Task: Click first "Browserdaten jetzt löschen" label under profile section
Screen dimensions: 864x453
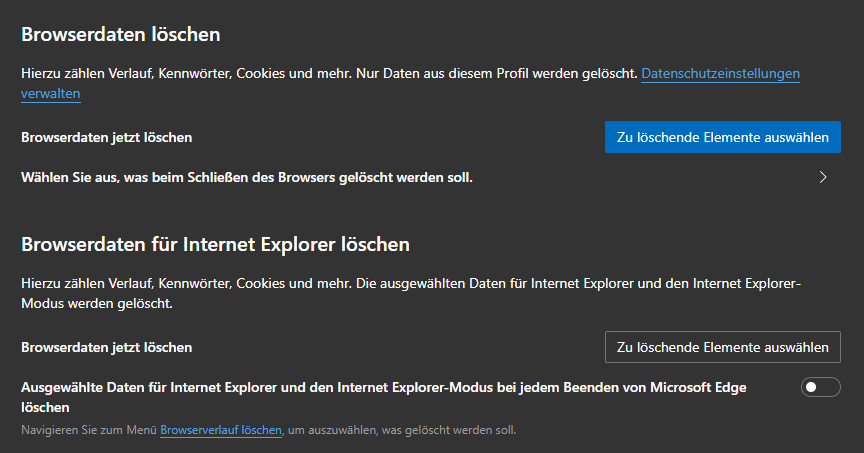Action: 106,137
